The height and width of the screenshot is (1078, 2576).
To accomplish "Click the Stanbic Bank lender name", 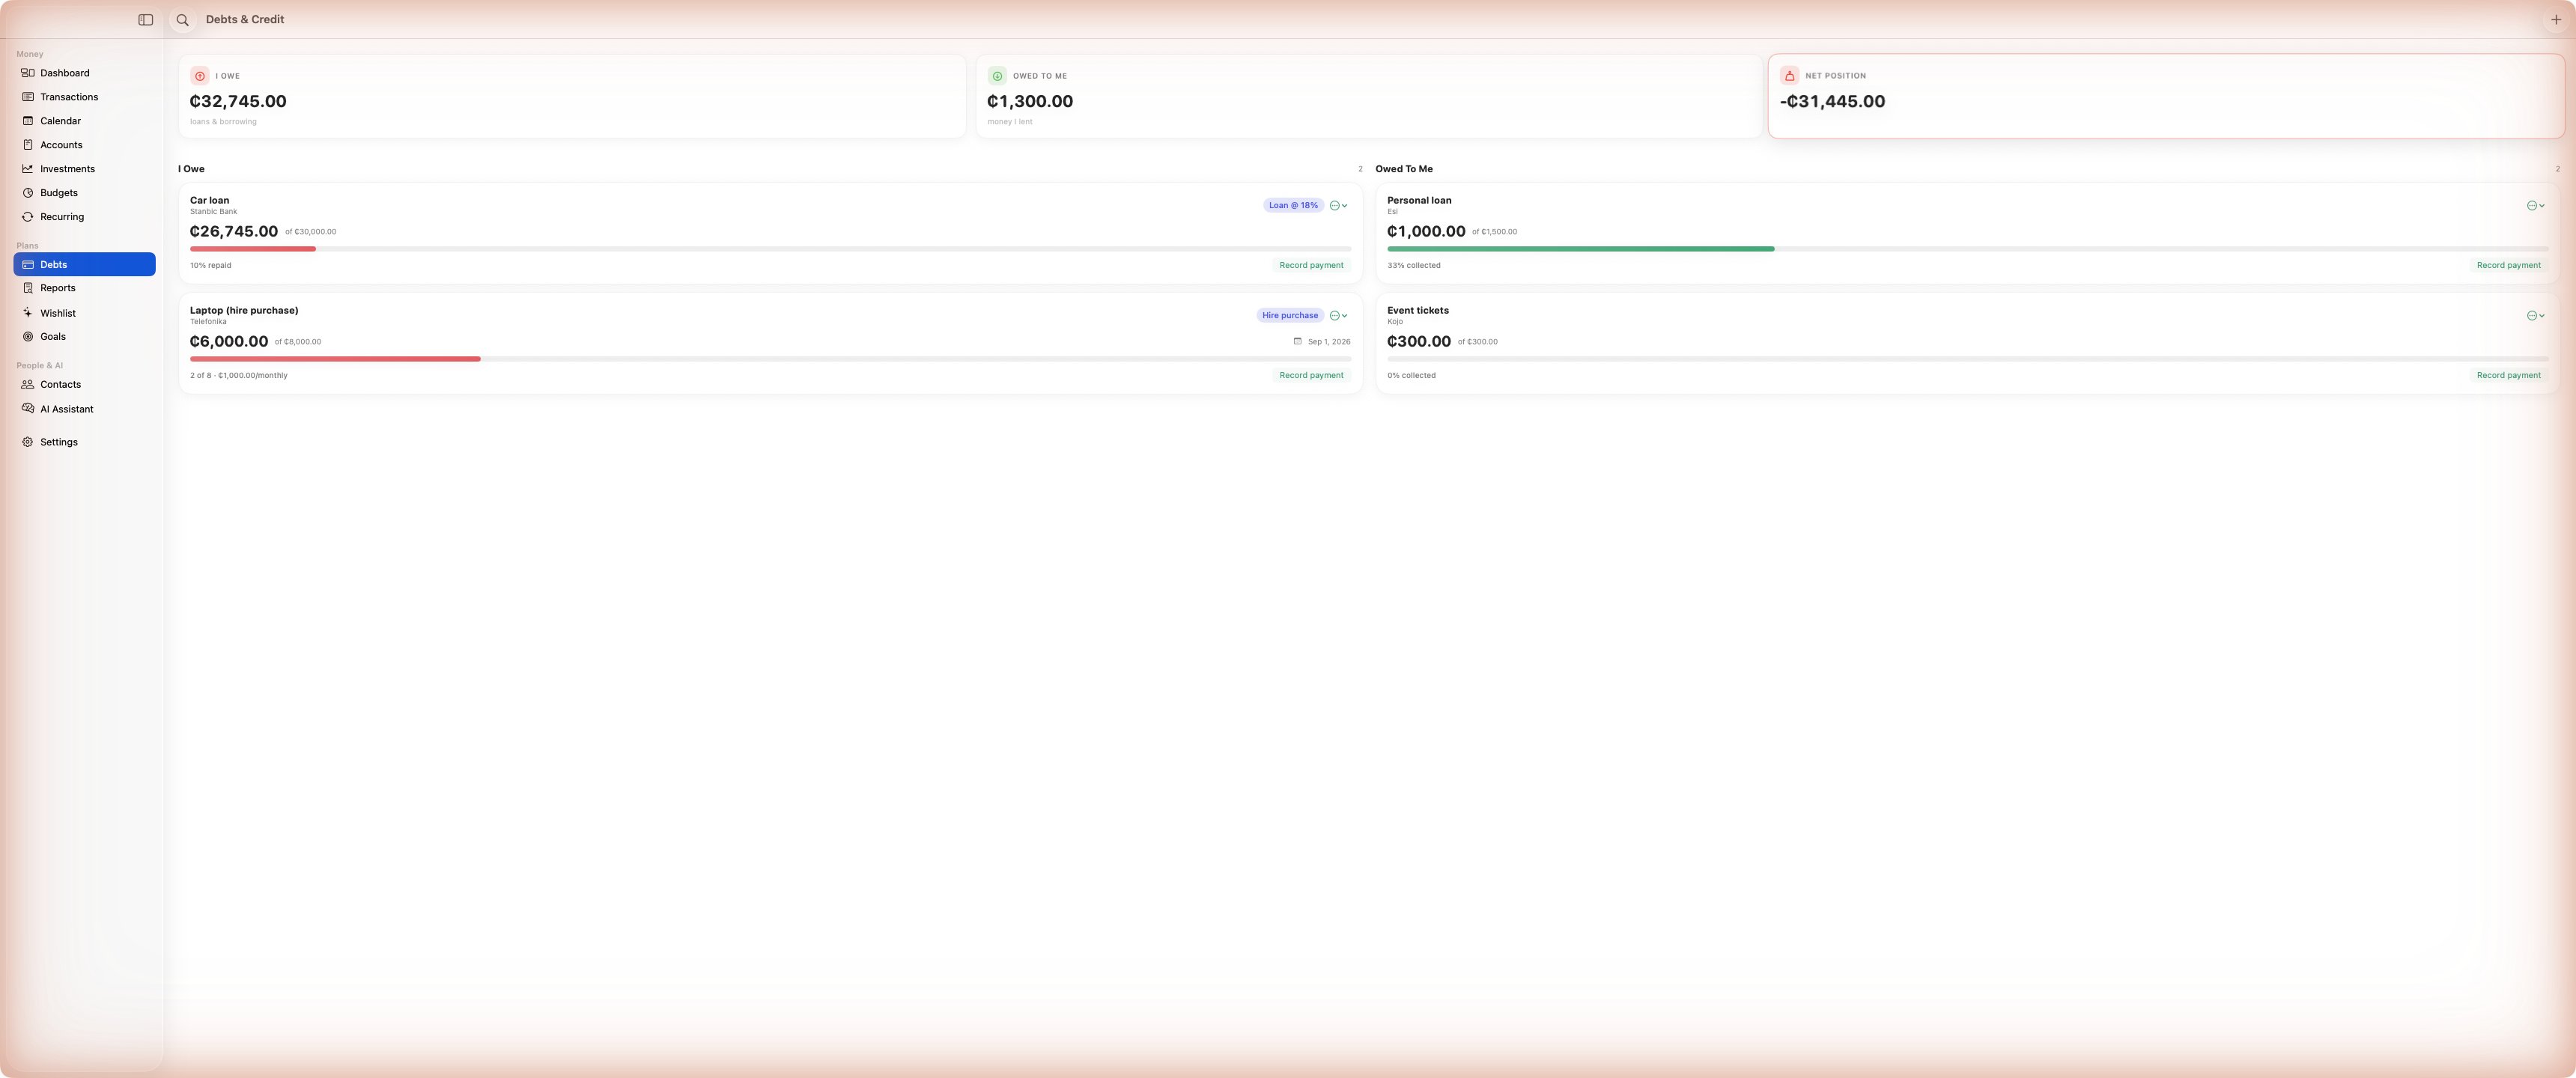I will pyautogui.click(x=214, y=212).
